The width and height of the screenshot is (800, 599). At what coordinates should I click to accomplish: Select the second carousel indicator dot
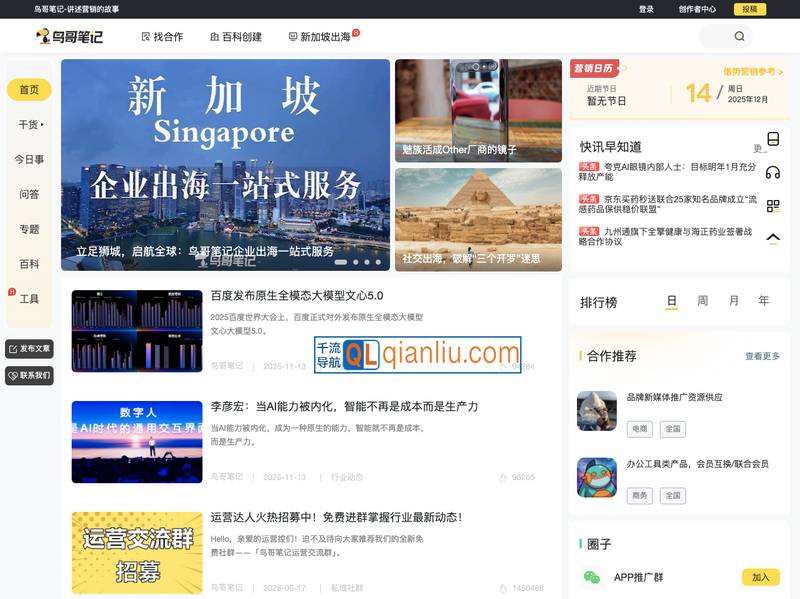tap(356, 262)
